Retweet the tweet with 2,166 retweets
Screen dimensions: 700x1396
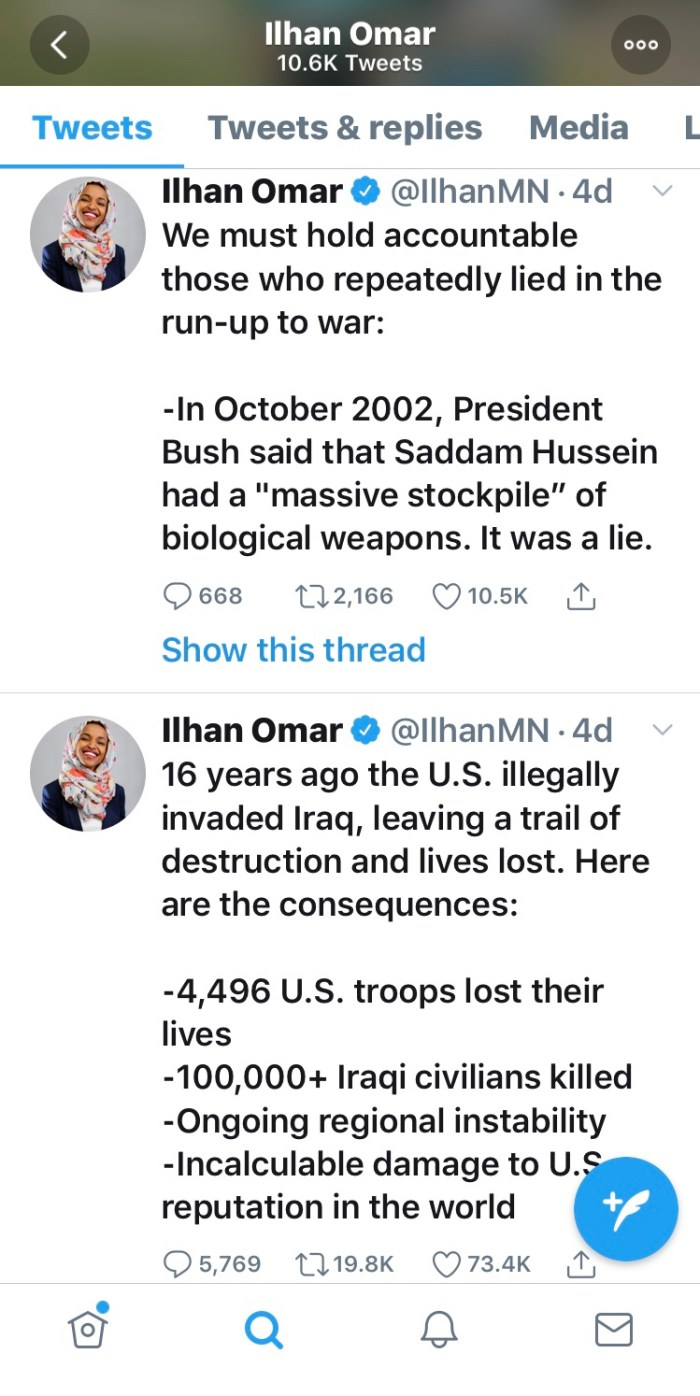tap(306, 596)
